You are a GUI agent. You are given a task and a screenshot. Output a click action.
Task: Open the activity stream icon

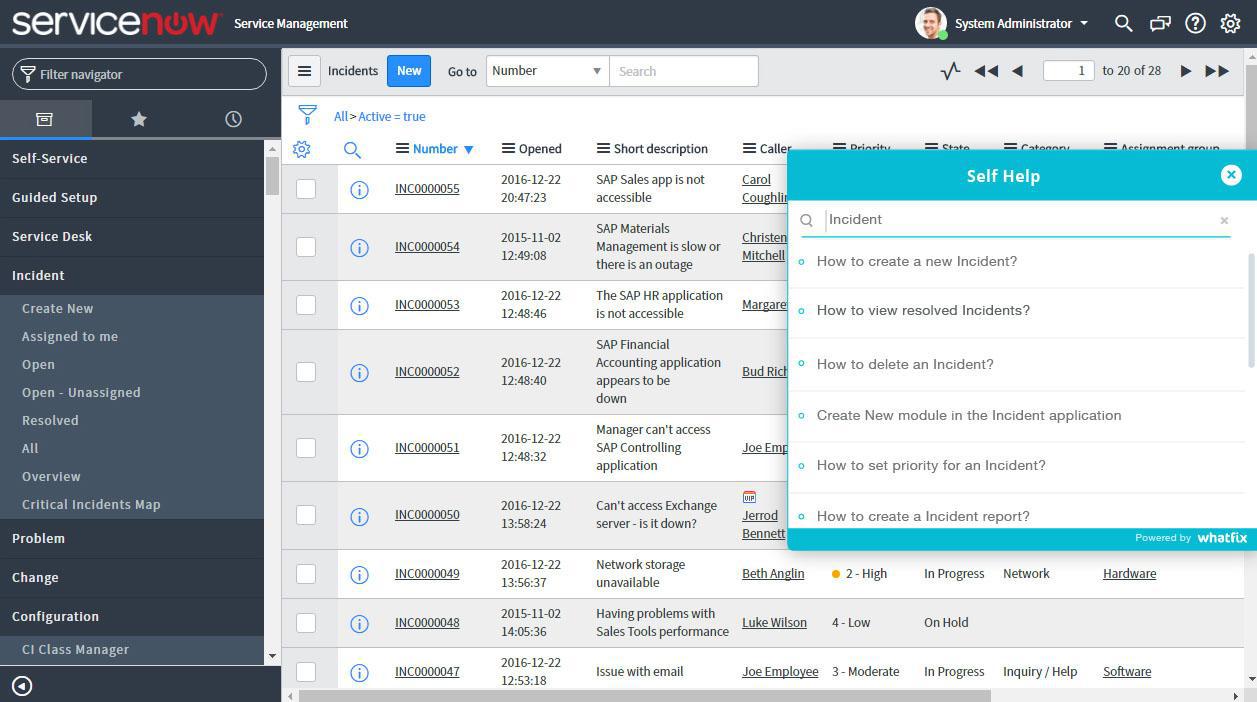950,71
